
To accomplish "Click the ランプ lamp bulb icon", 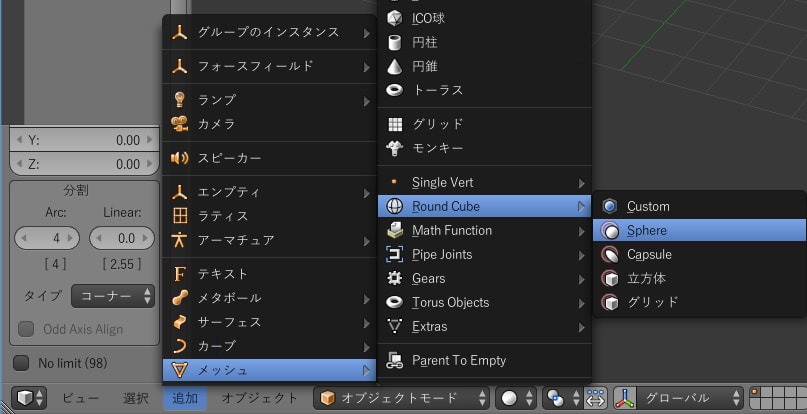I will tap(180, 100).
